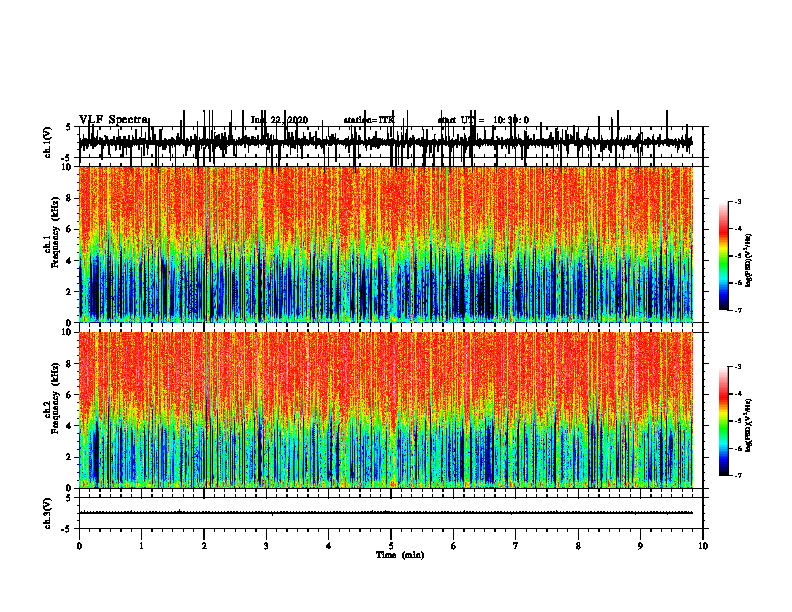The height and width of the screenshot is (612, 792).
Task: Click the '3' minute tick label
Action: coord(266,546)
